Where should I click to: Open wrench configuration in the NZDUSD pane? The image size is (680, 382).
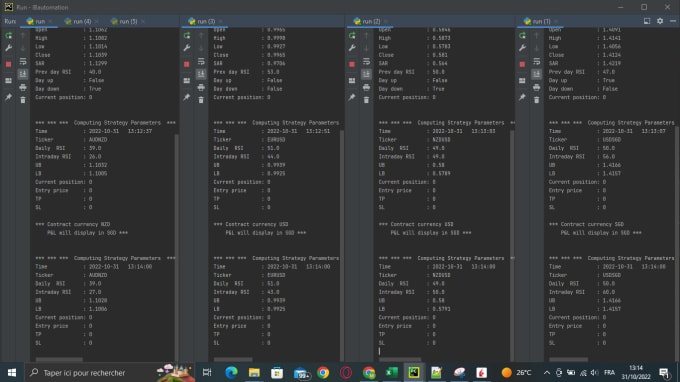tap(352, 48)
